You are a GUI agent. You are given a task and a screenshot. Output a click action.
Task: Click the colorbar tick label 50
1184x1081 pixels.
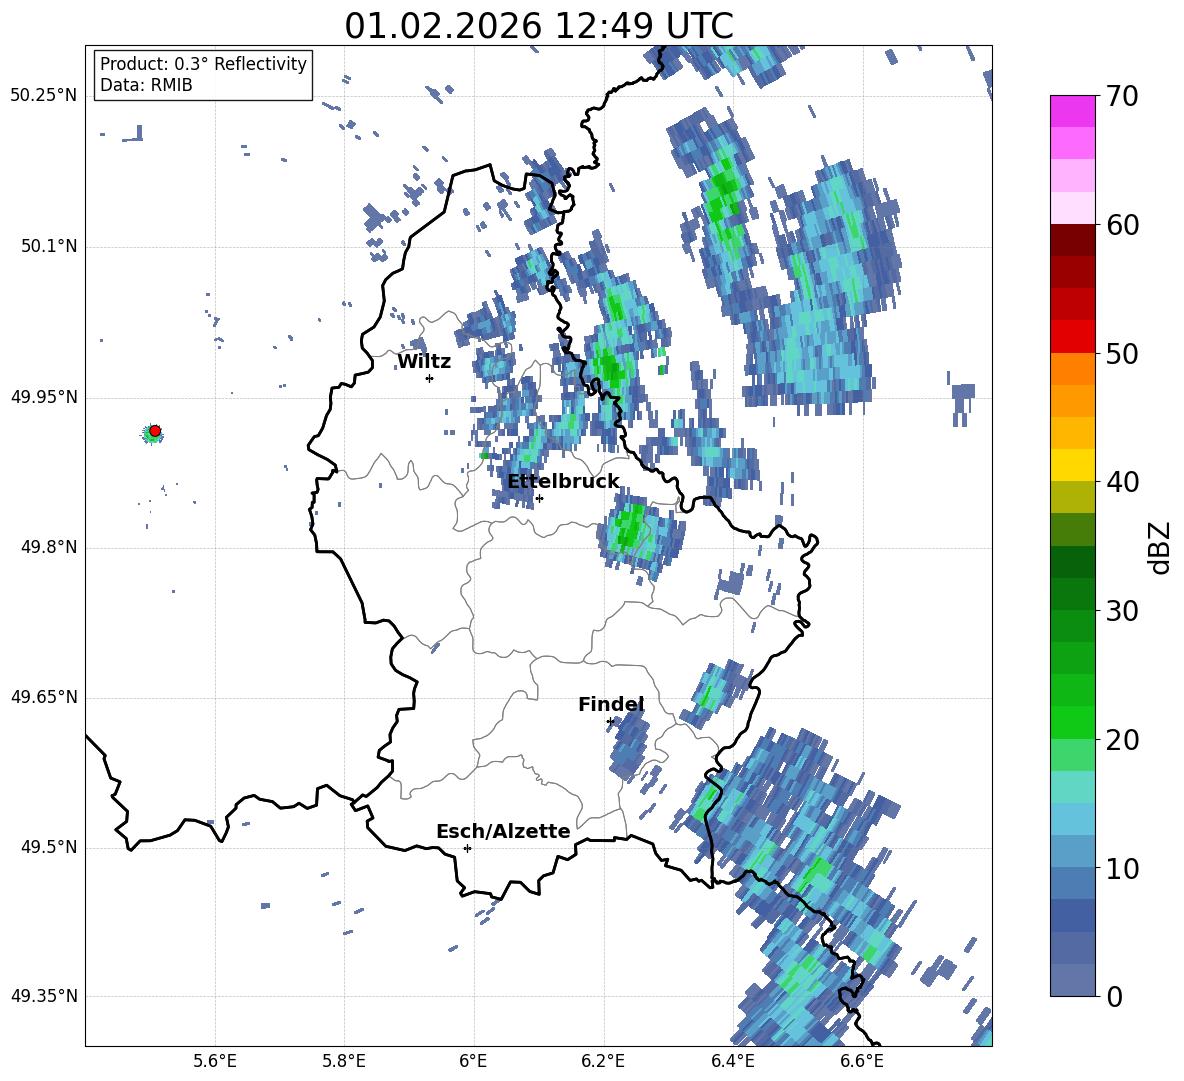[x=1122, y=353]
